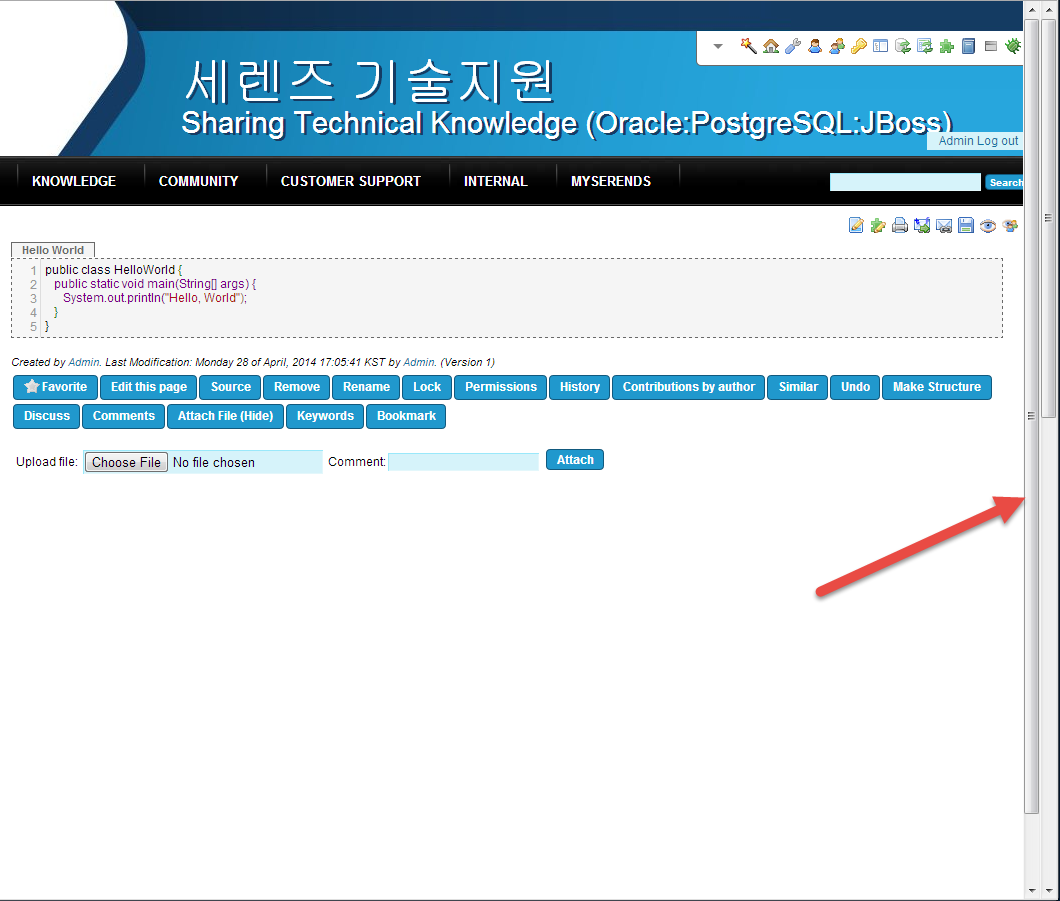1060x901 pixels.
Task: Click the Lock button
Action: [427, 387]
